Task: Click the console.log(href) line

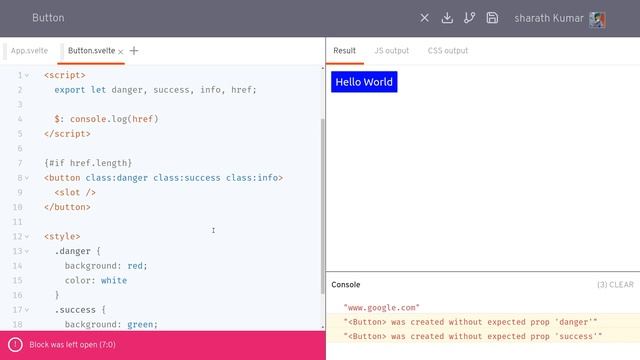Action: (x=106, y=119)
